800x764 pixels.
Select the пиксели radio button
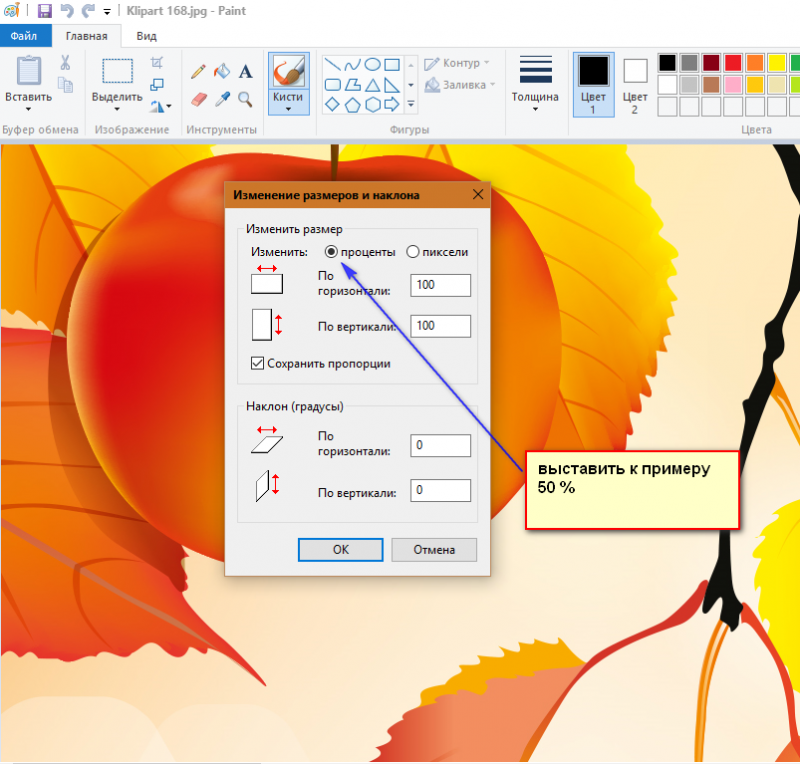[x=413, y=252]
